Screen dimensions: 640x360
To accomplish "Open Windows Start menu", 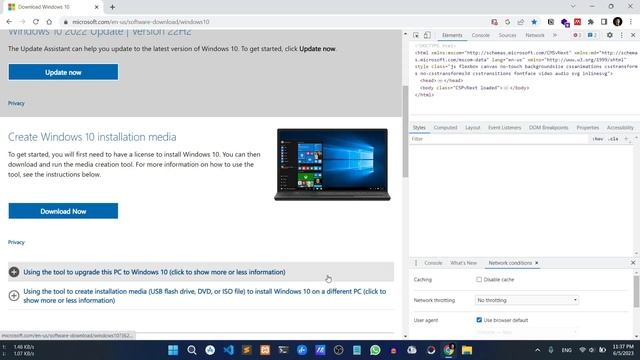I will click(x=173, y=350).
